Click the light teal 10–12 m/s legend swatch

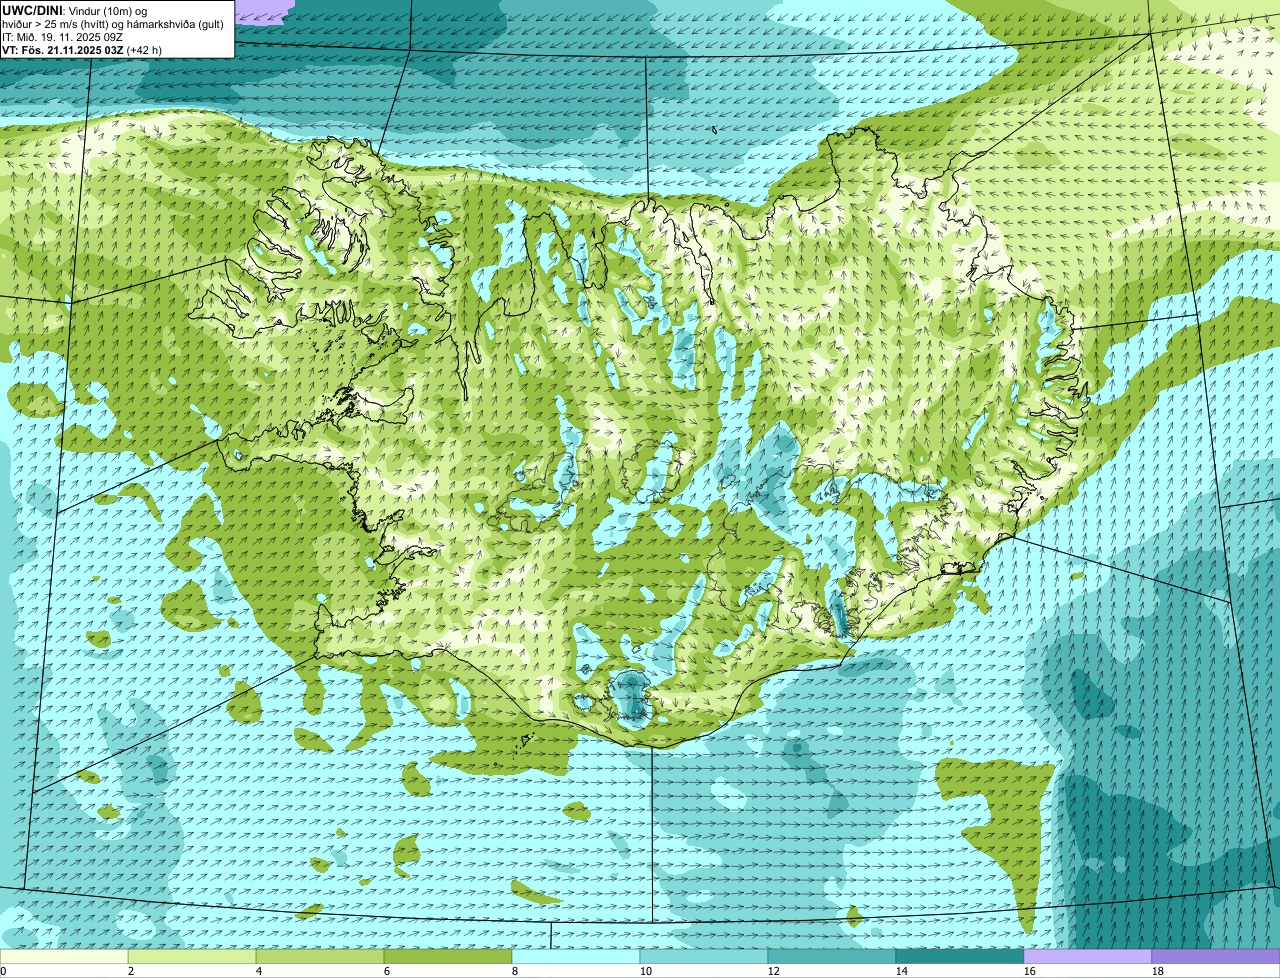pos(704,957)
